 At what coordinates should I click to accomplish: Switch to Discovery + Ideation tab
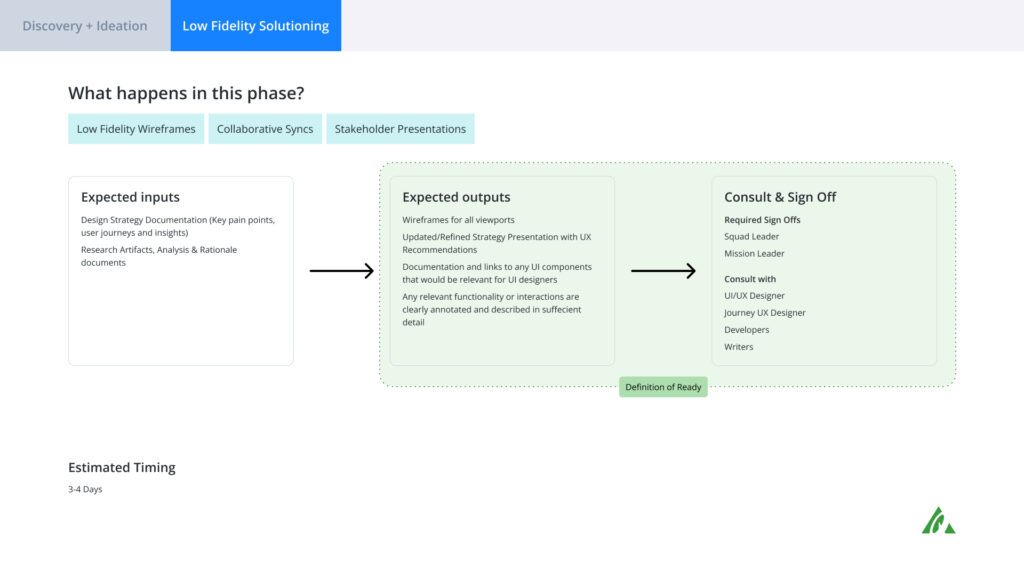[85, 25]
